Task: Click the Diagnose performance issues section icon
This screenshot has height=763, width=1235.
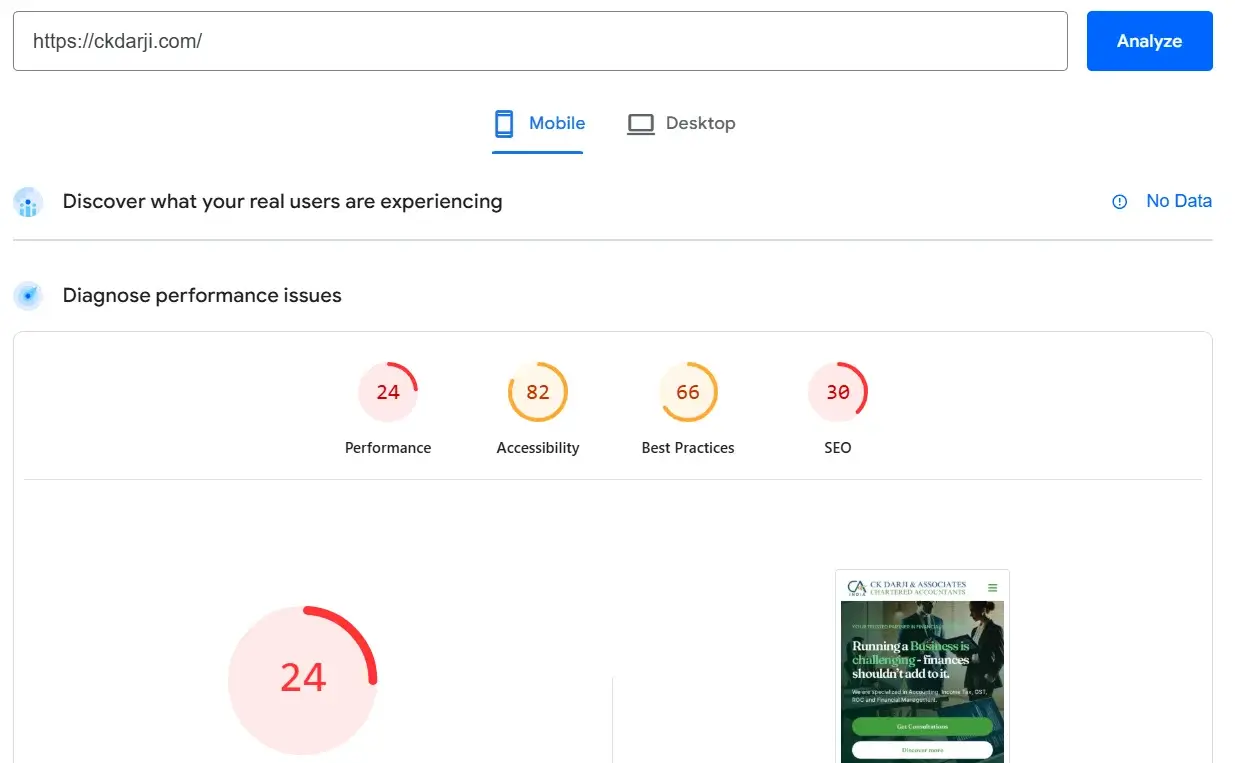Action: click(28, 296)
